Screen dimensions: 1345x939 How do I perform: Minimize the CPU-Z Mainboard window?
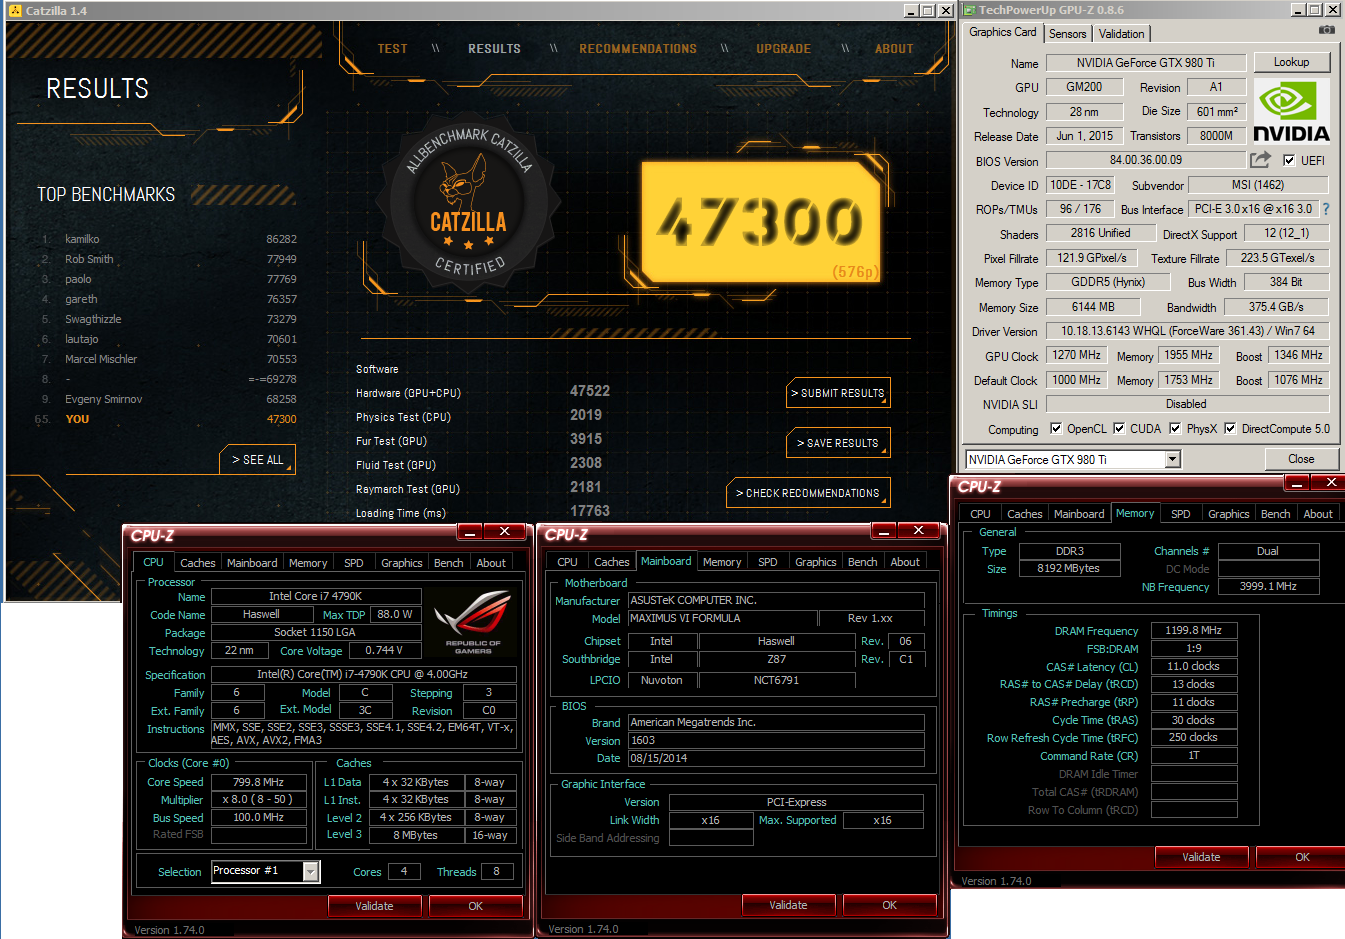pos(882,531)
